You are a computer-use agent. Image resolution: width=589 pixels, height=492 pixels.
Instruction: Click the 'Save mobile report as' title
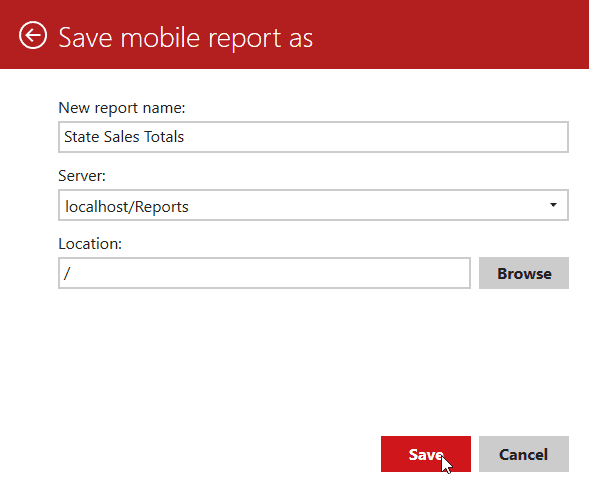click(x=186, y=38)
